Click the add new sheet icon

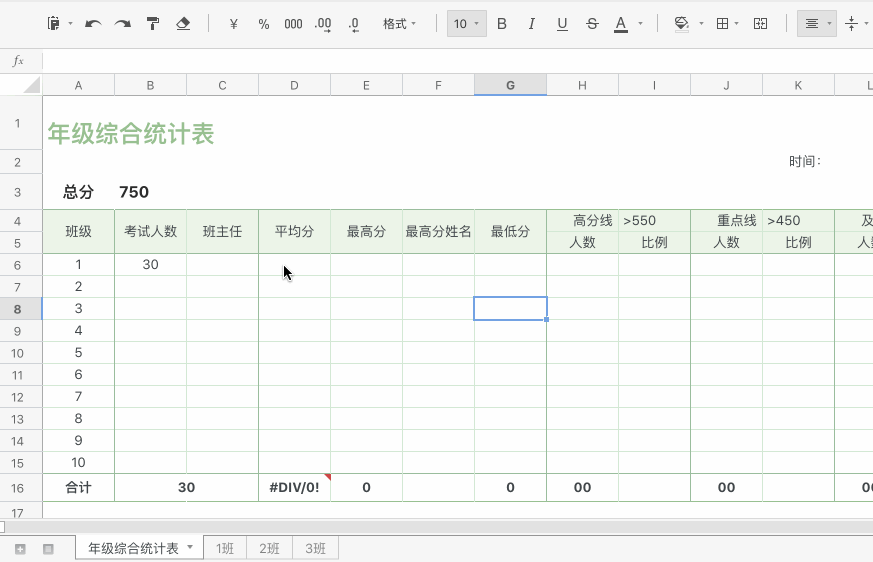[20, 549]
